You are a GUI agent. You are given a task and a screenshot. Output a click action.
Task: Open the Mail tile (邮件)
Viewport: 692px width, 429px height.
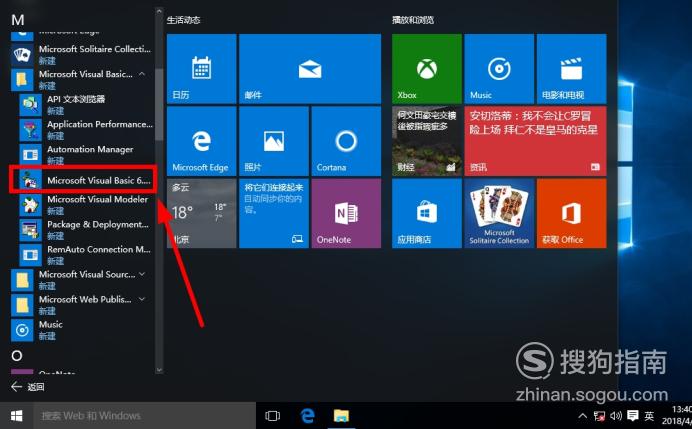pyautogui.click(x=310, y=69)
